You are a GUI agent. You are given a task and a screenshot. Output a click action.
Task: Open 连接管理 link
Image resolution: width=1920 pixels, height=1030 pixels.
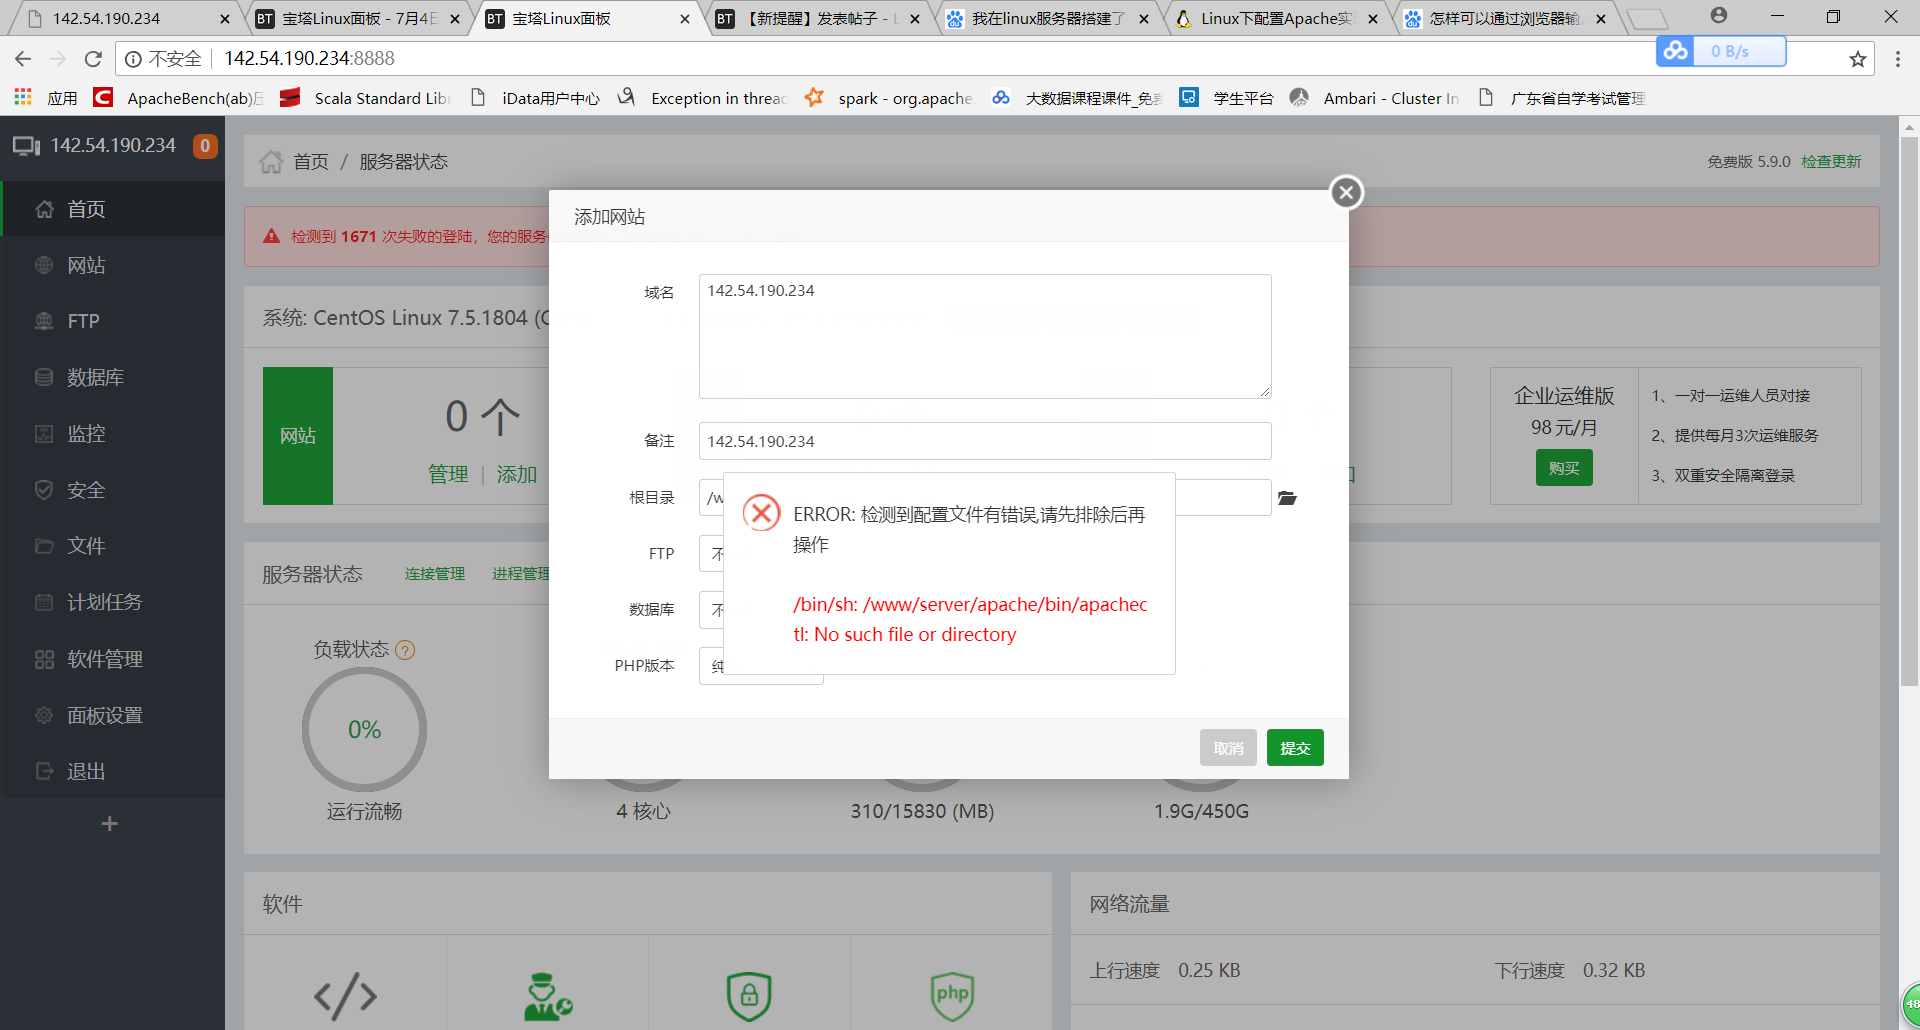[435, 574]
